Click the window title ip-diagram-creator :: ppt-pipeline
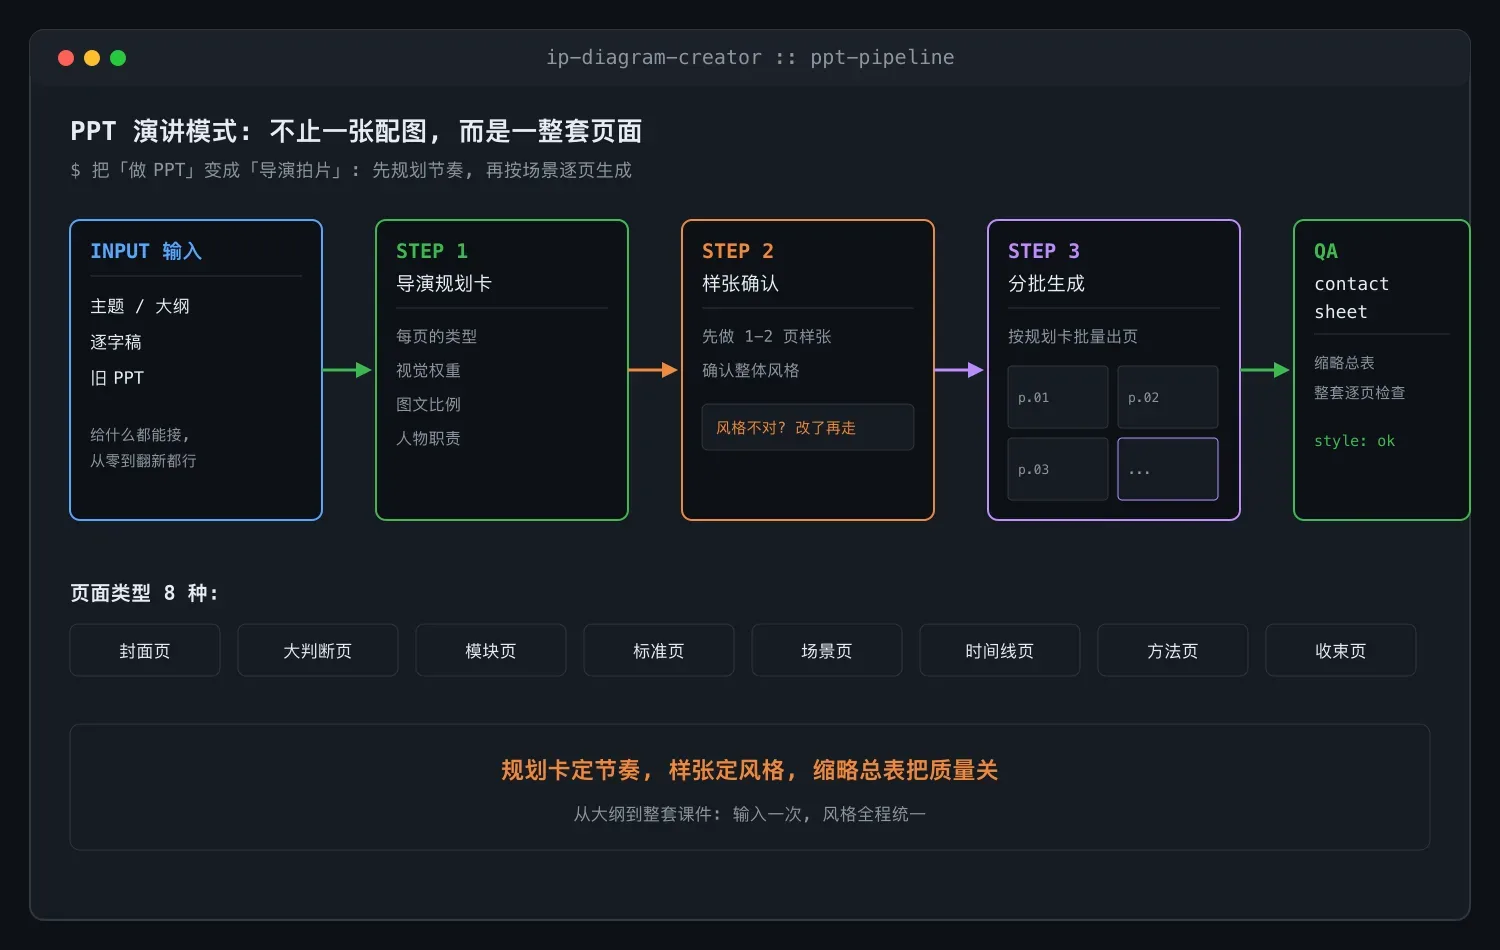1500x950 pixels. [x=750, y=57]
